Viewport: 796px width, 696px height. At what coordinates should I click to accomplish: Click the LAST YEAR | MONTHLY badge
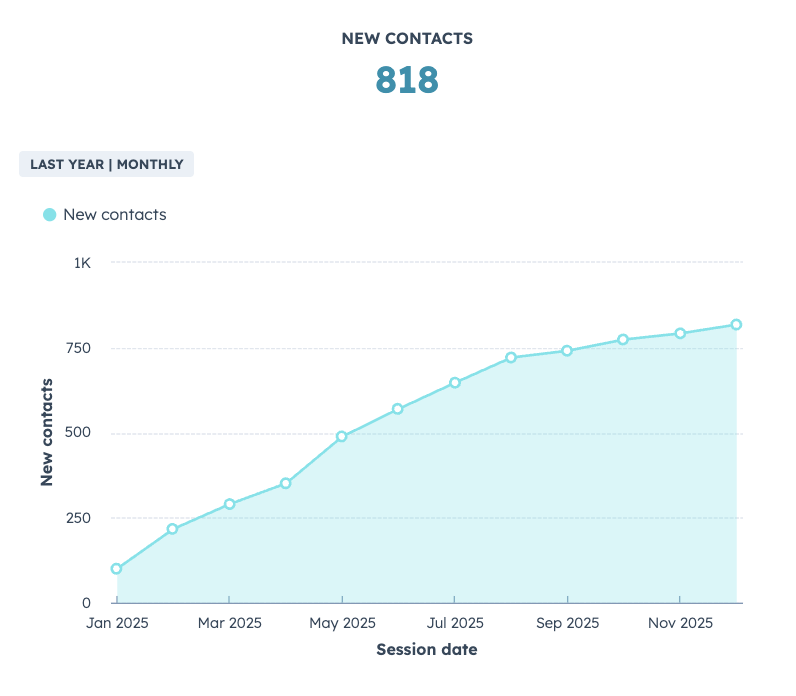(106, 164)
